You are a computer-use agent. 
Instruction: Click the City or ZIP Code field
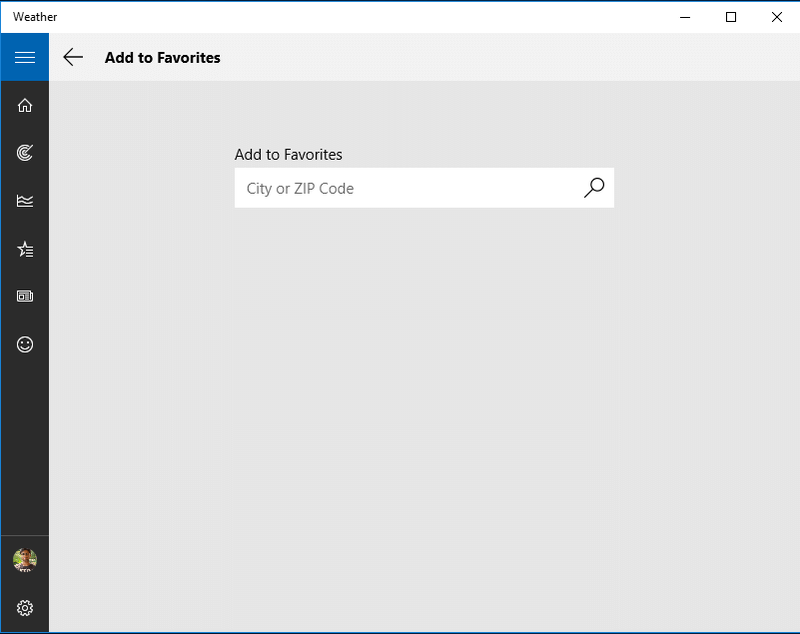pos(408,188)
